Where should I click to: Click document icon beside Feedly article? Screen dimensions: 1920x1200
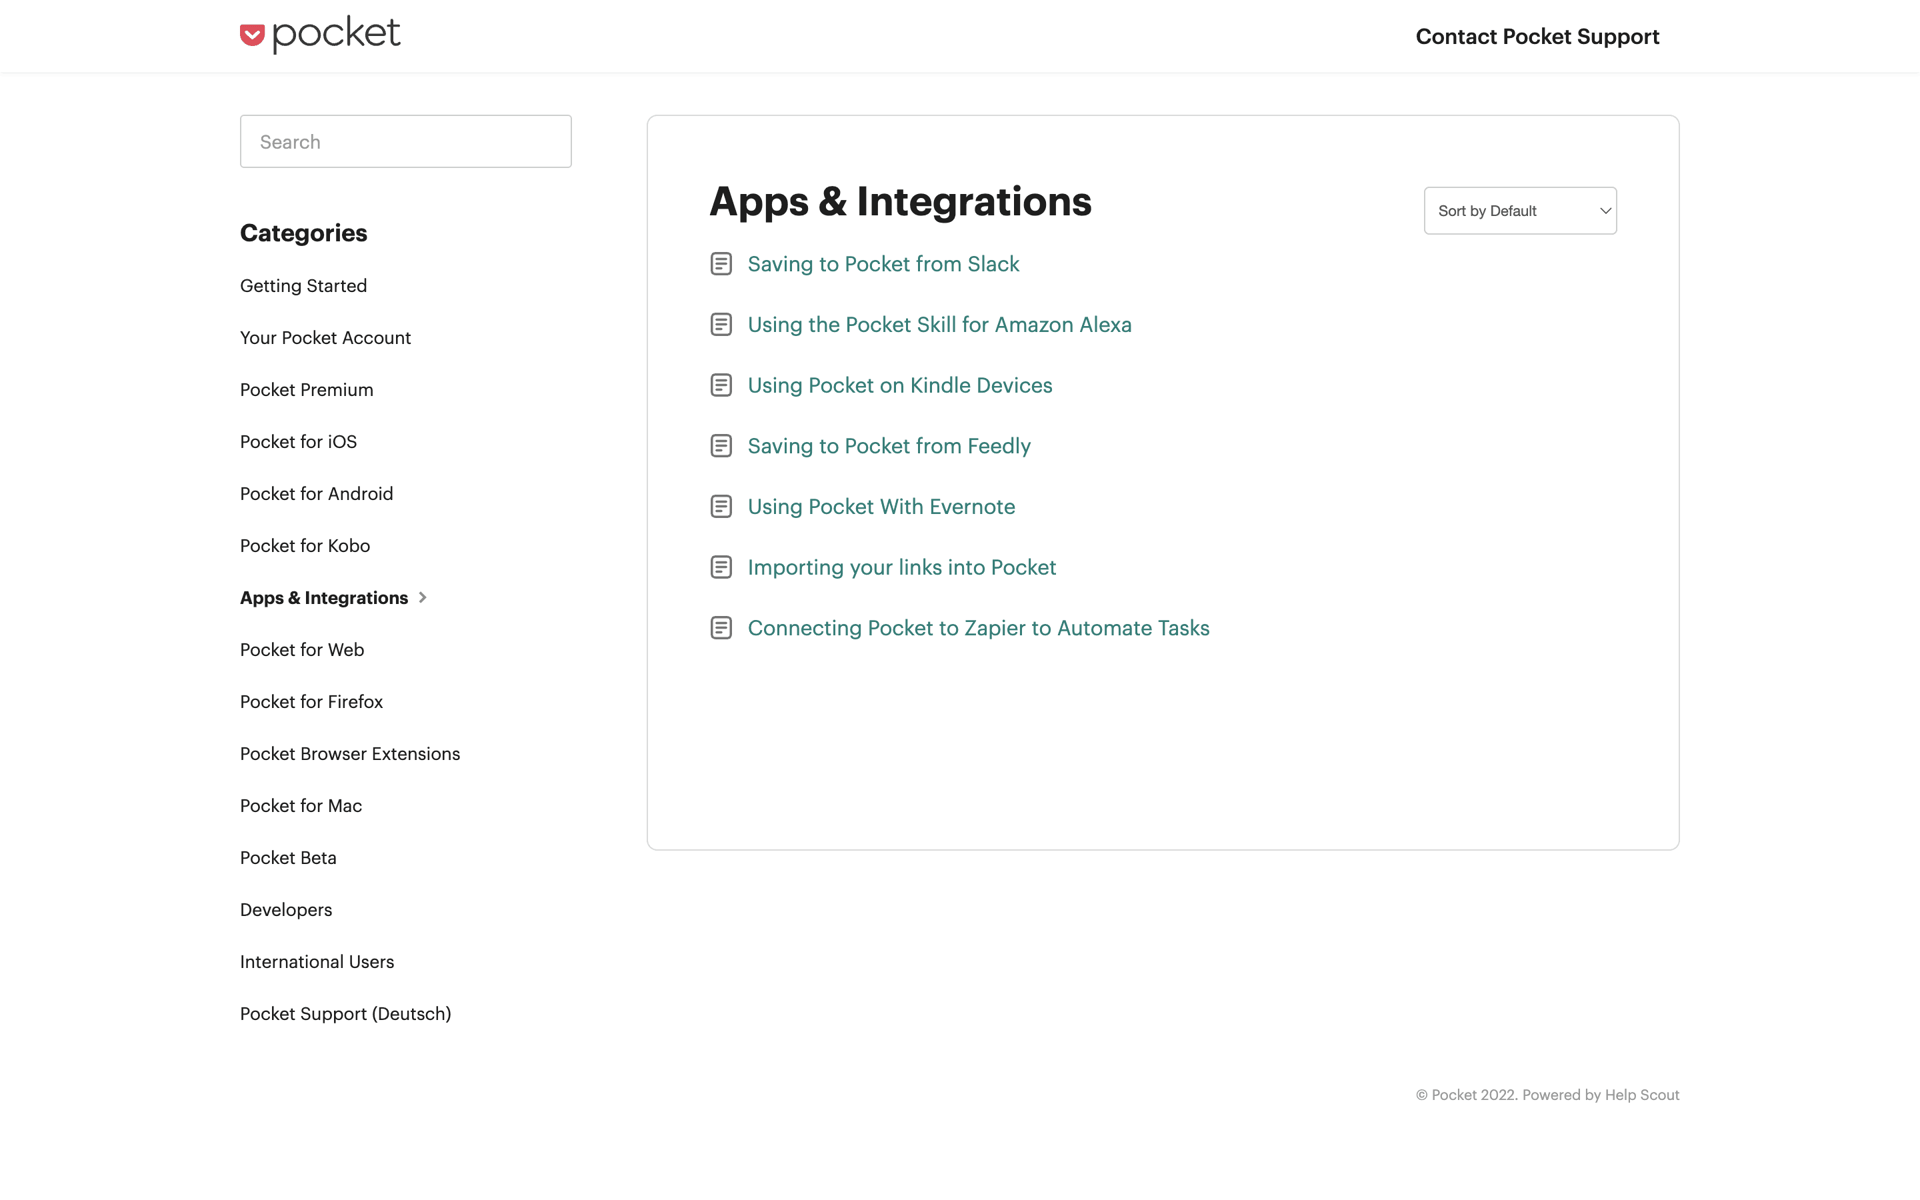(x=721, y=446)
